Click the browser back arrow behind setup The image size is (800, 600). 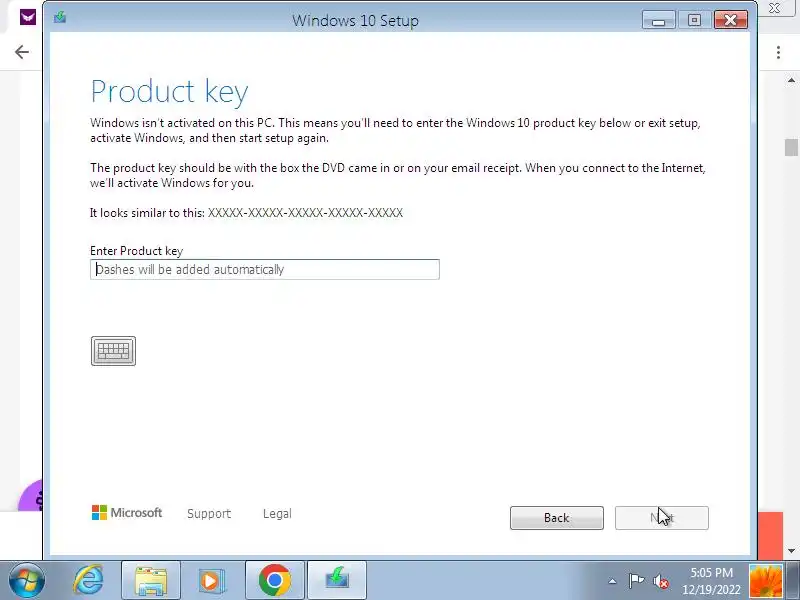21,52
